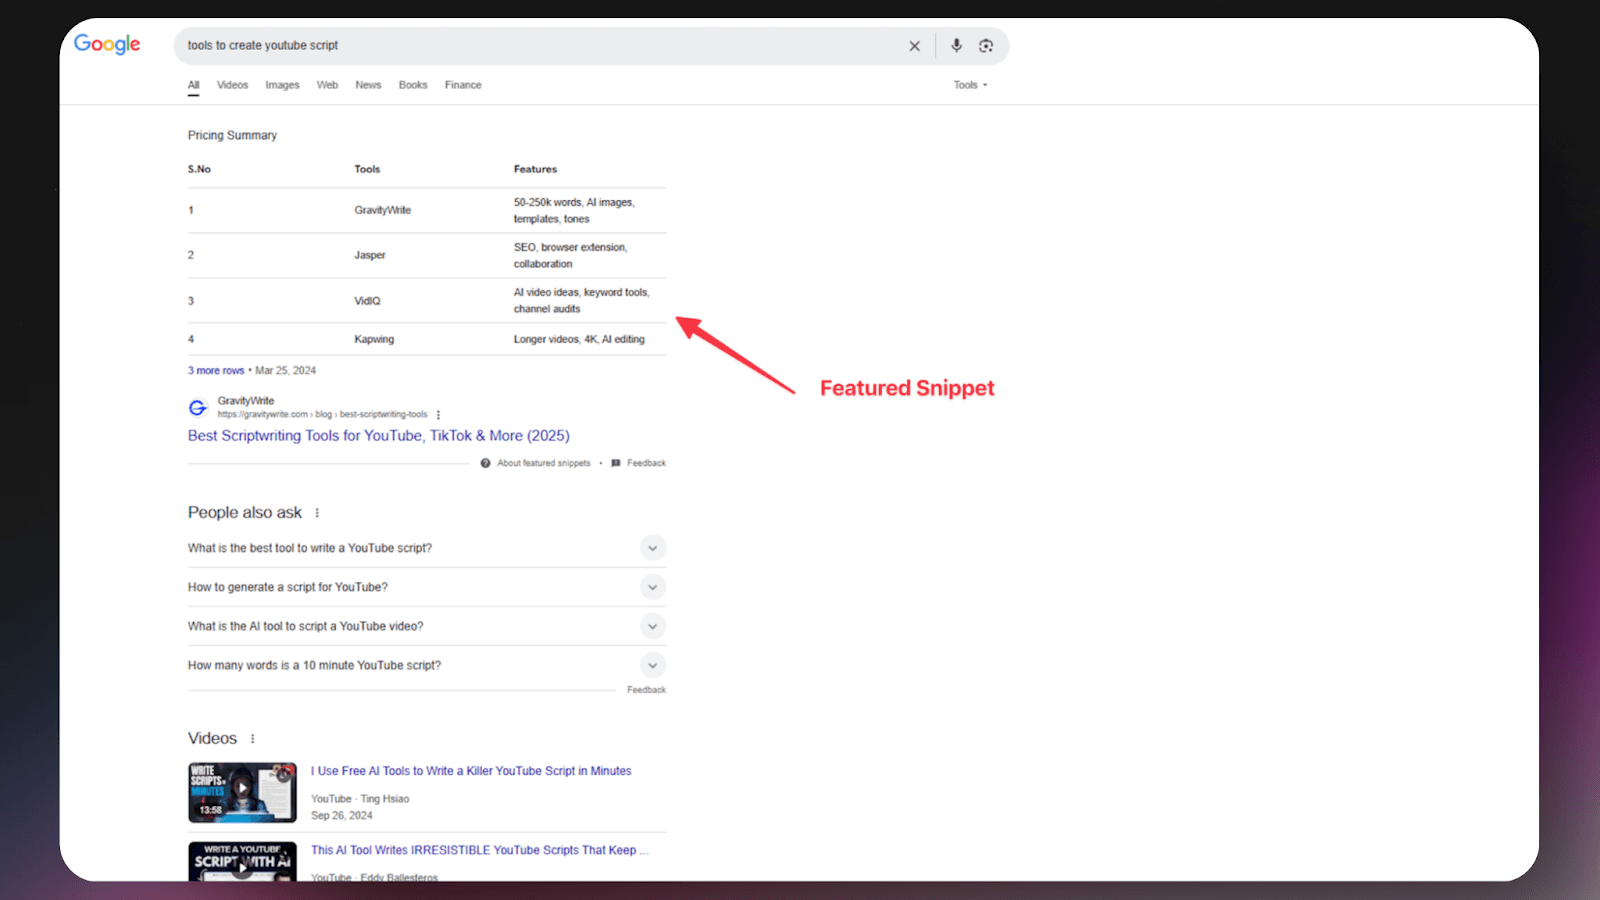1600x900 pixels.
Task: Open 'I Use Free AI Tools to Write a Killer YouTube Script' link
Action: (x=471, y=771)
